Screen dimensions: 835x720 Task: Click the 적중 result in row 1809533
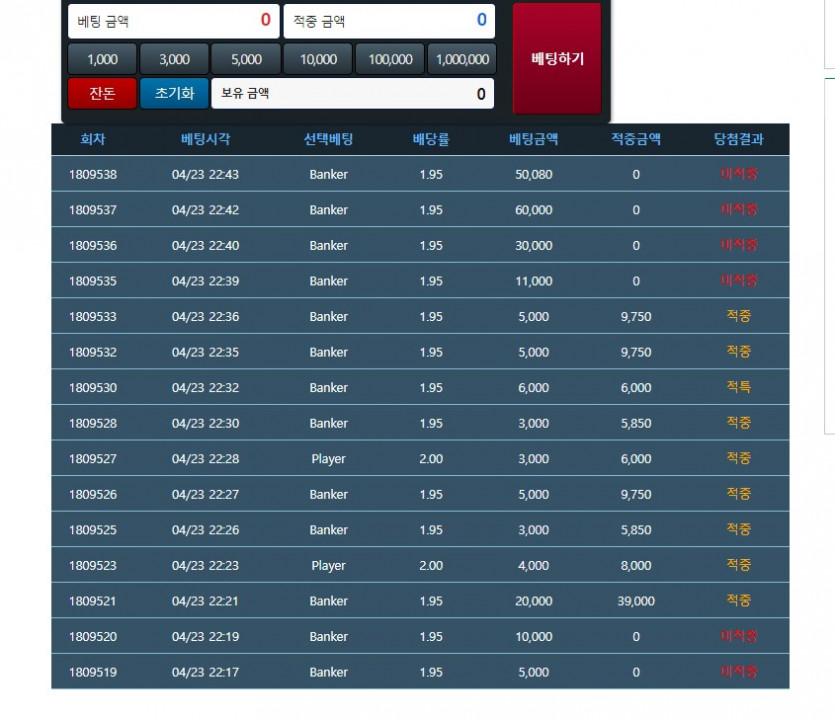tap(739, 316)
